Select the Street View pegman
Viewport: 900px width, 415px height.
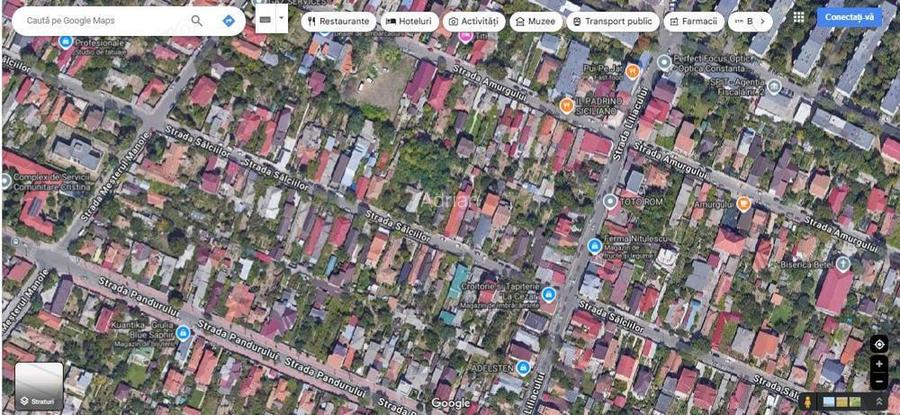click(808, 401)
